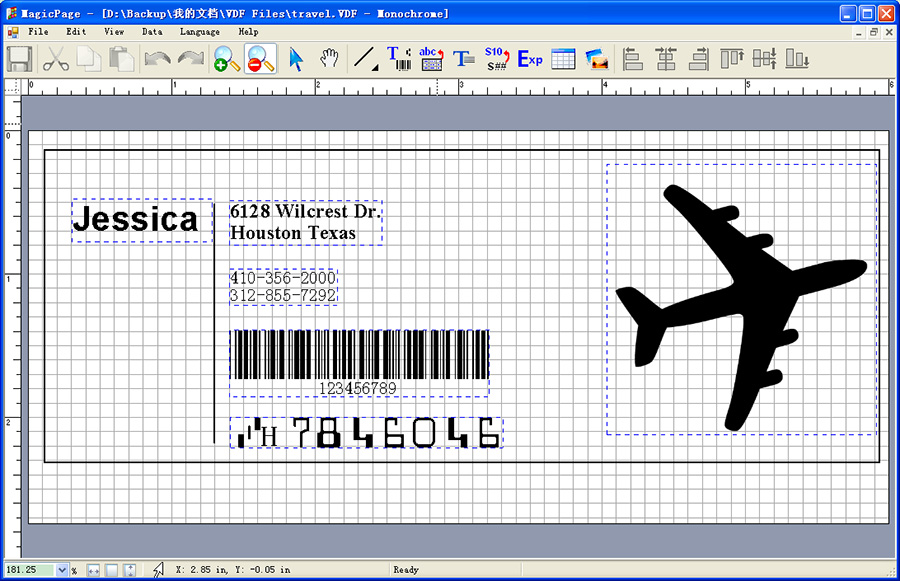Click the fit-to-width button in status bar
This screenshot has height=581, width=900.
[x=93, y=570]
